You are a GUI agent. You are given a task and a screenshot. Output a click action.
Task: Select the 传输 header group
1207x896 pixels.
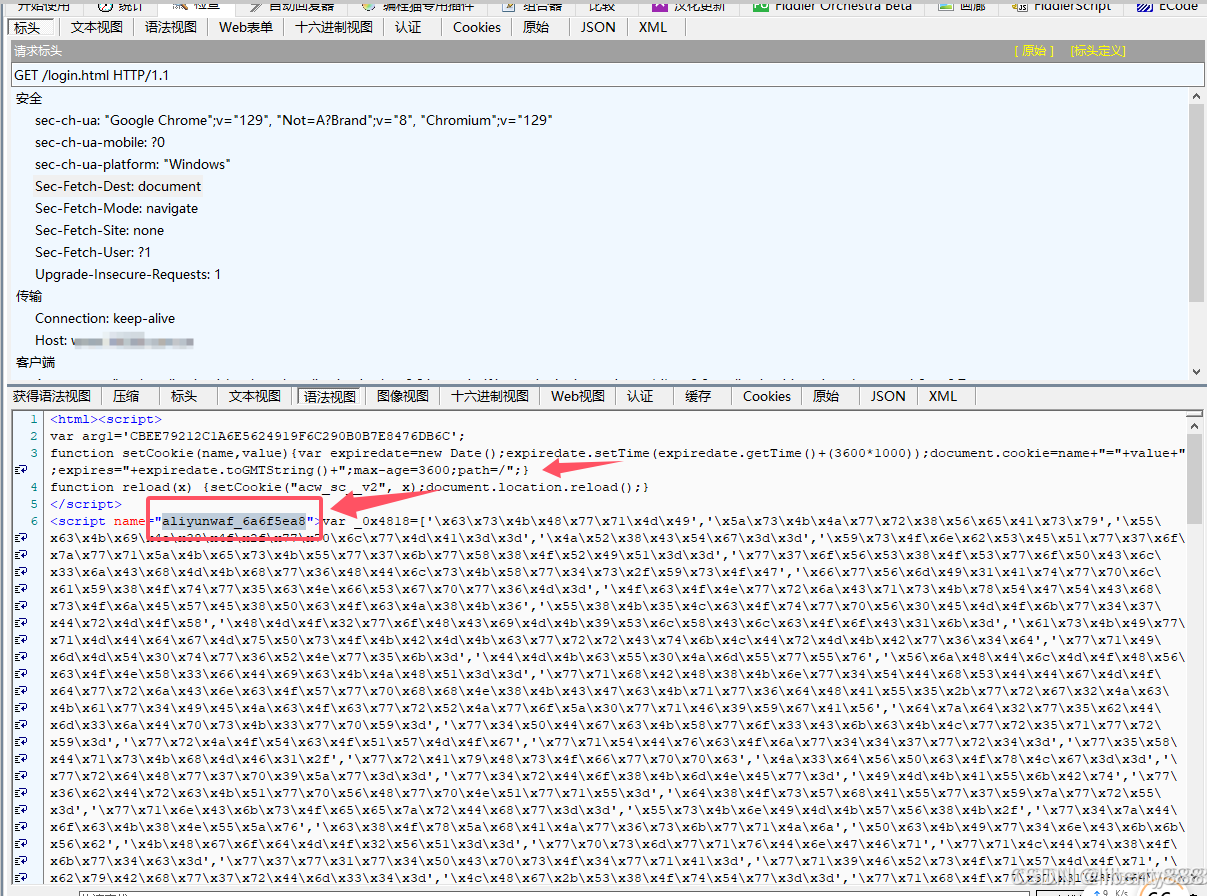point(29,296)
